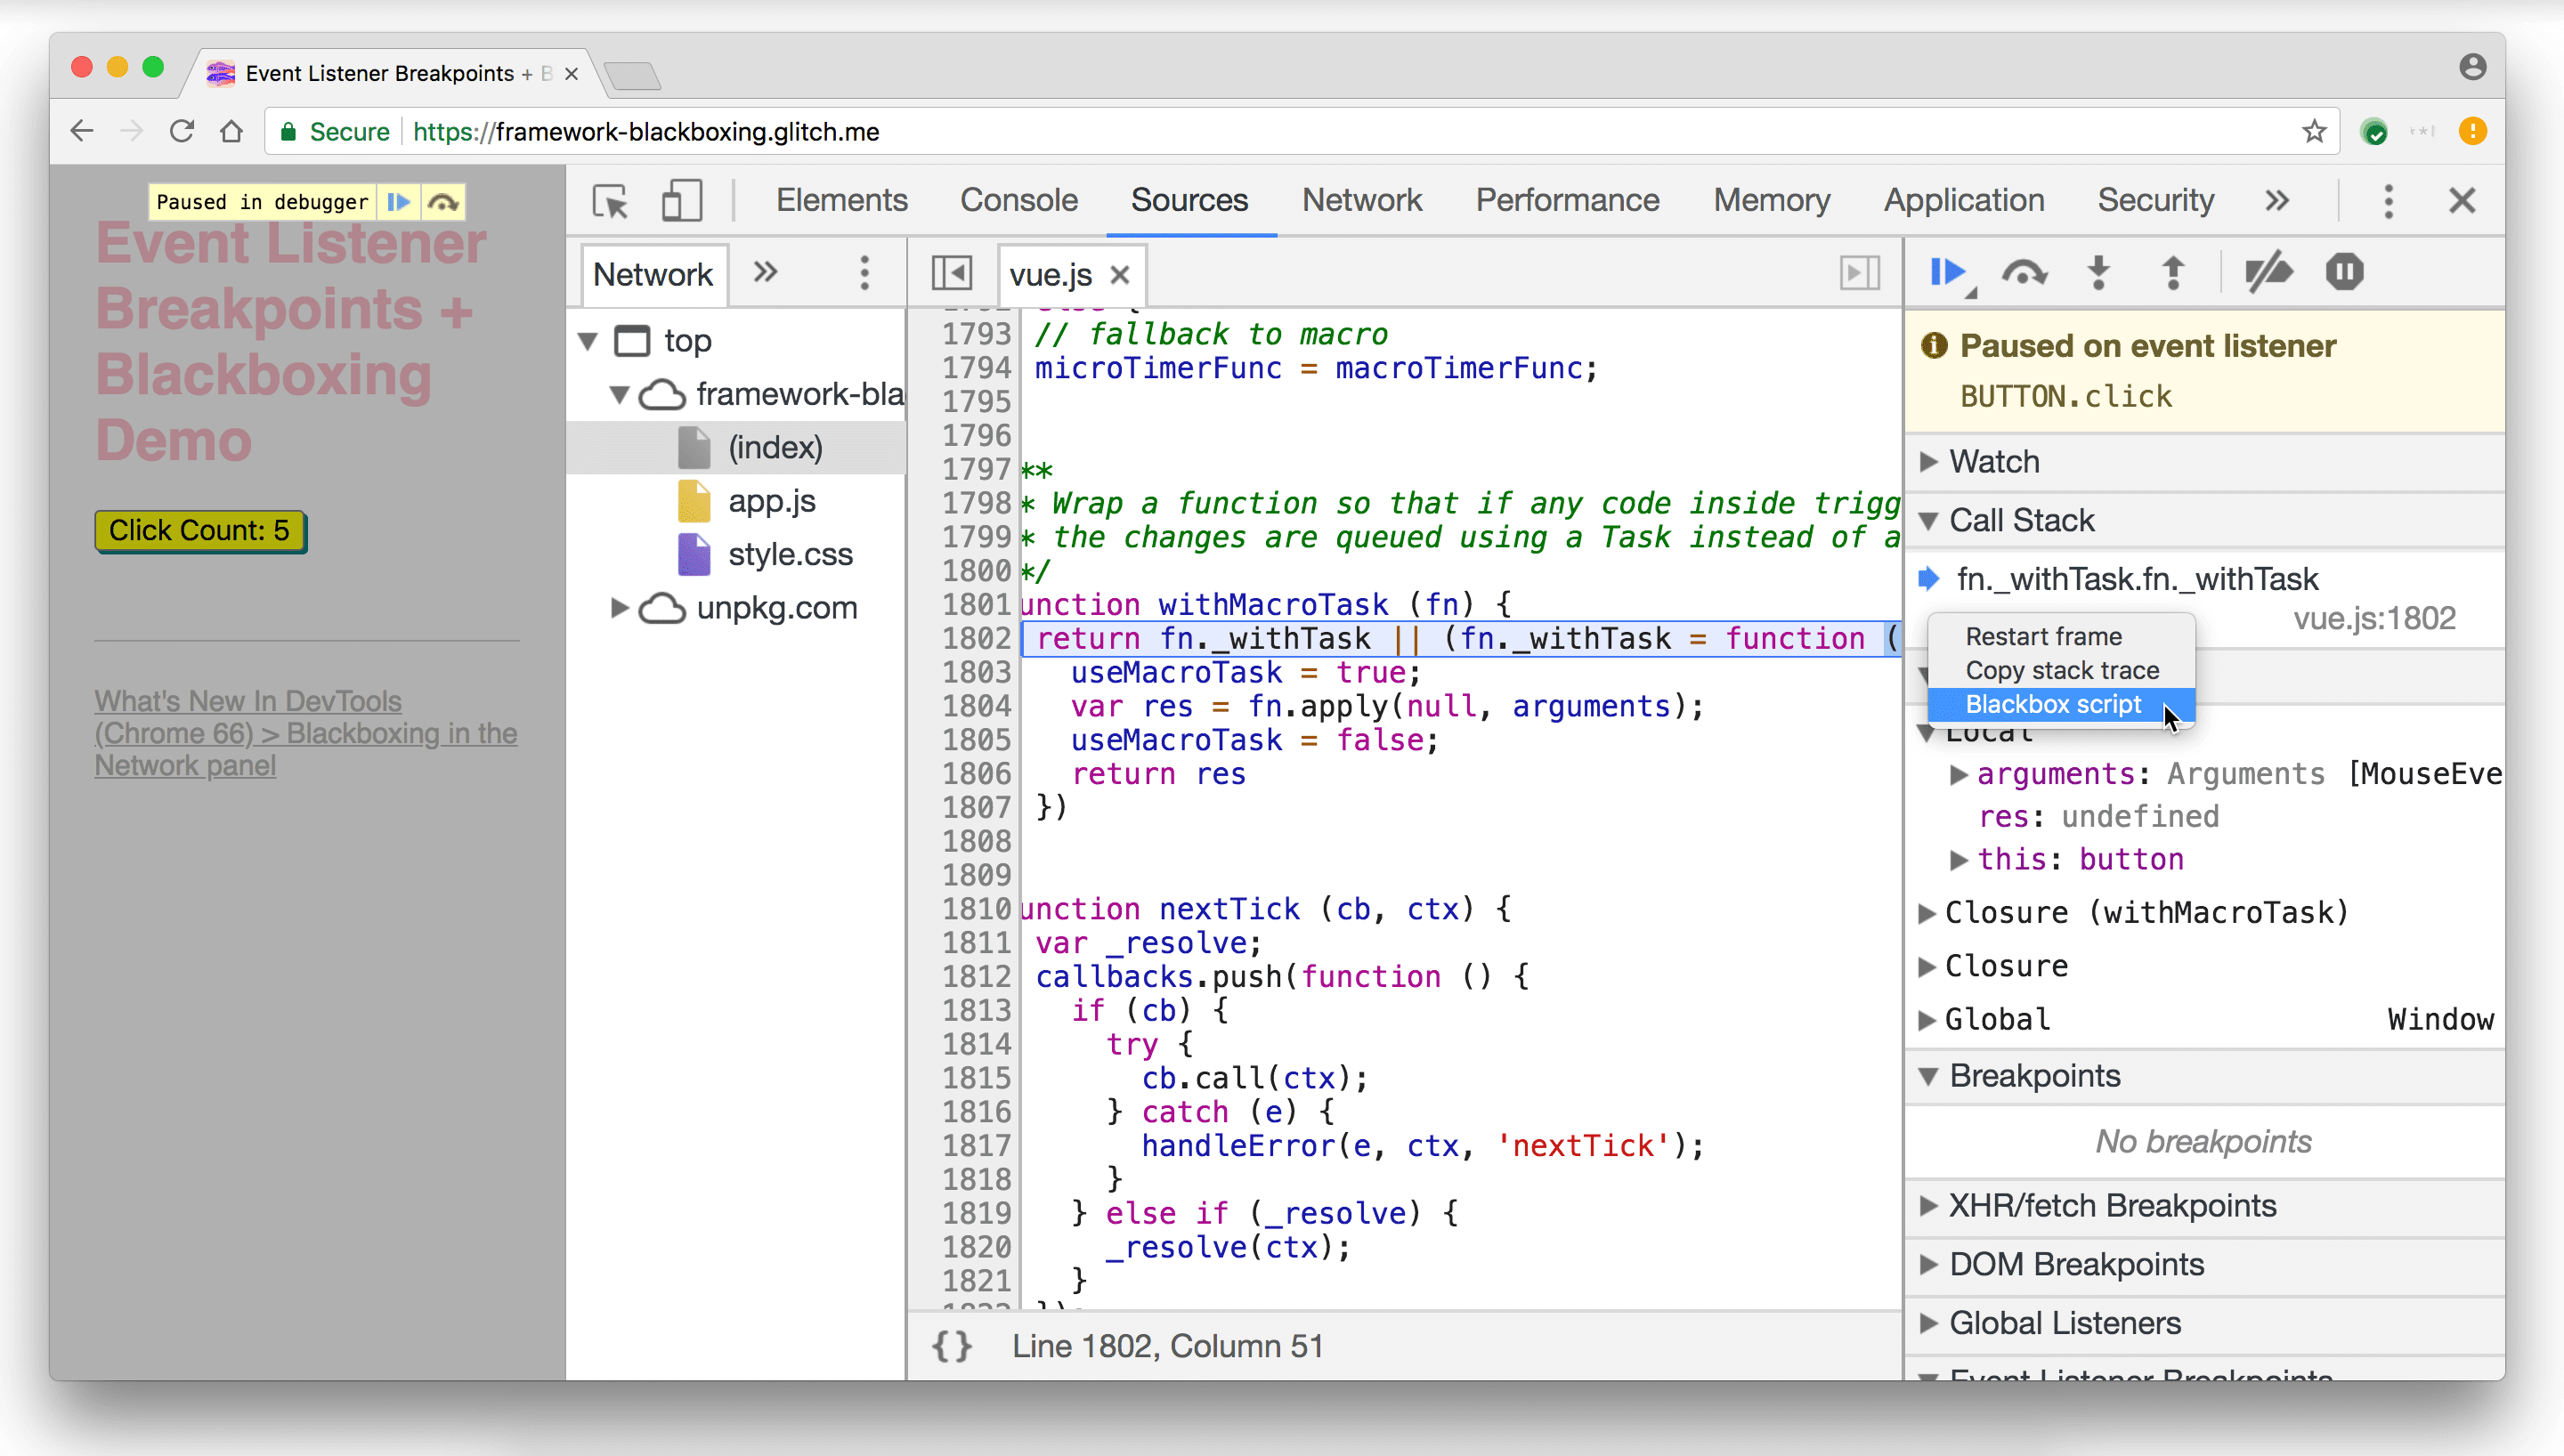The height and width of the screenshot is (1456, 2564).
Task: Click the Pause on exceptions icon
Action: click(2346, 273)
